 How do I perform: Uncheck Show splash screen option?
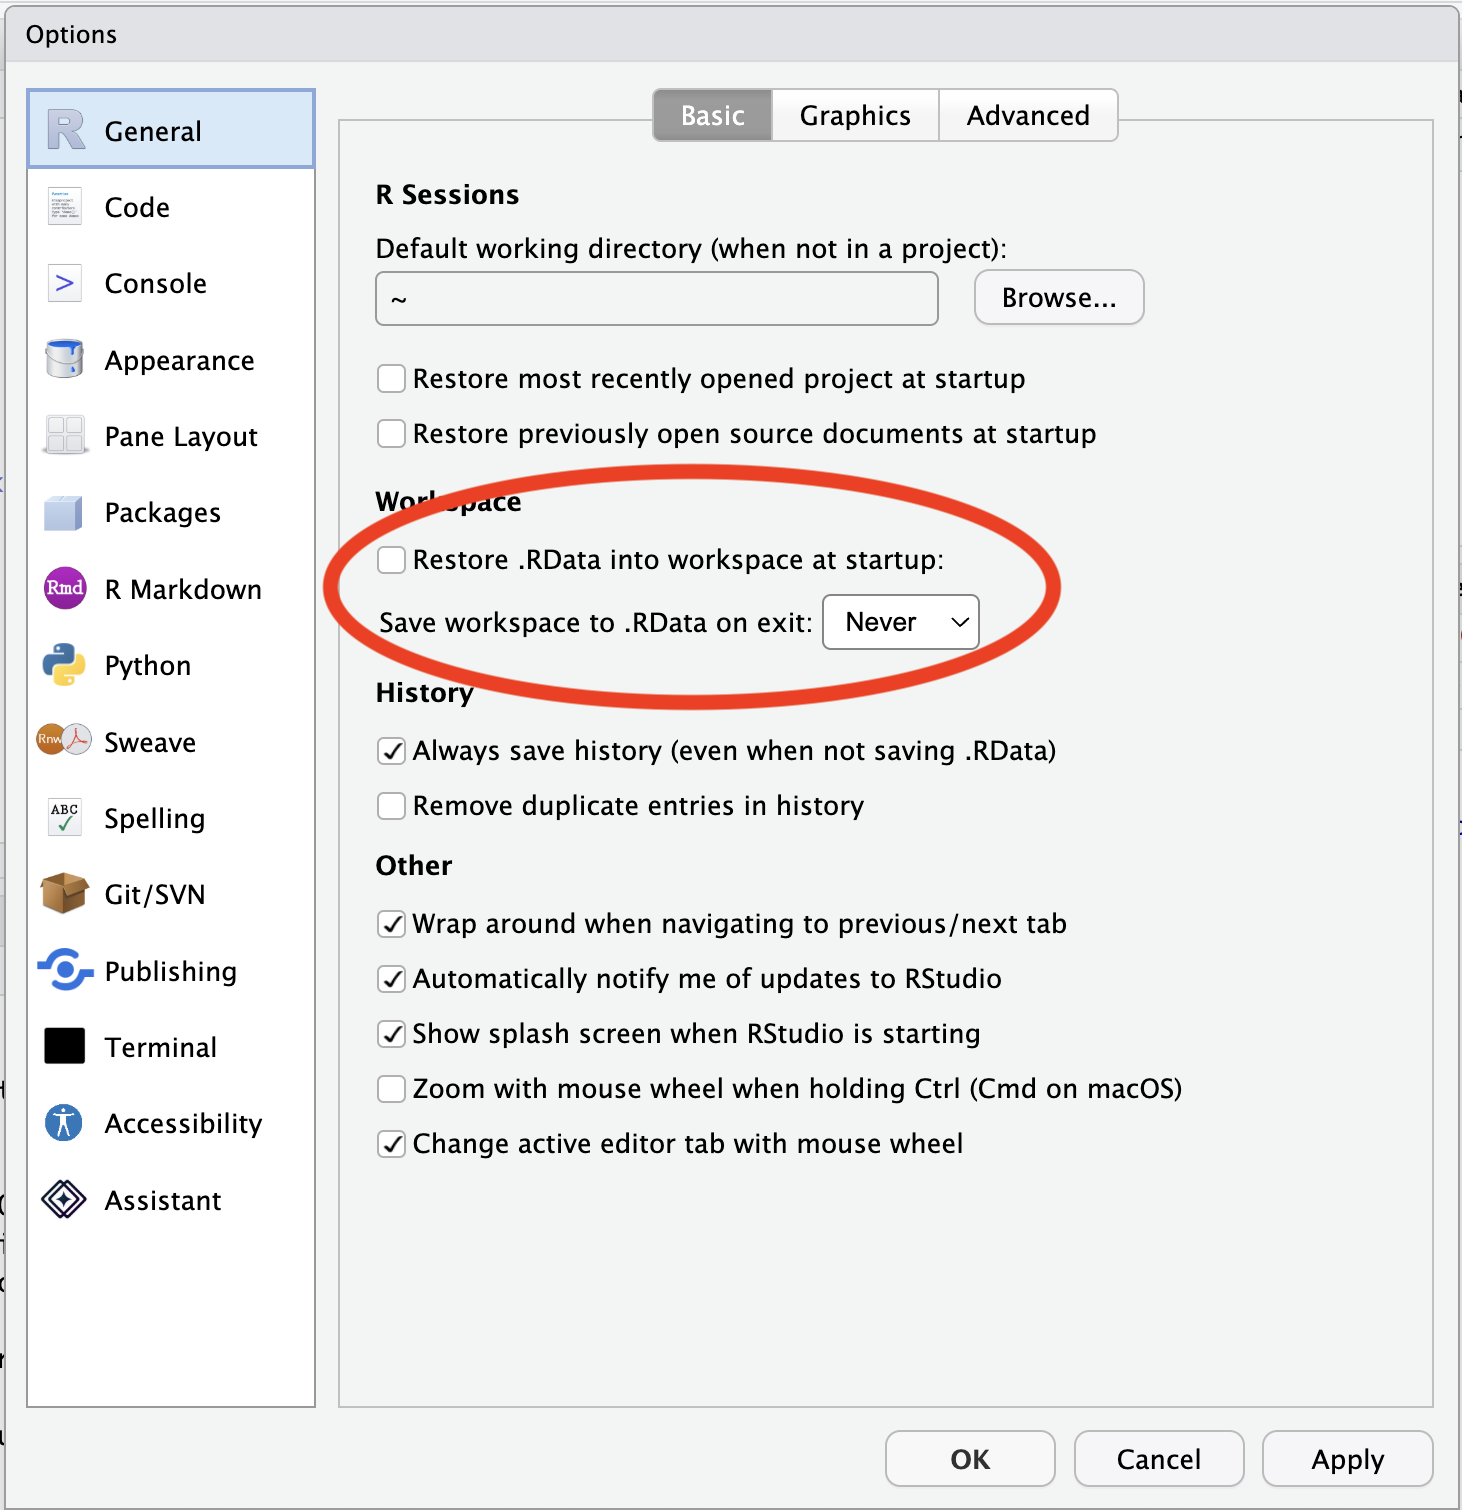tap(391, 1034)
